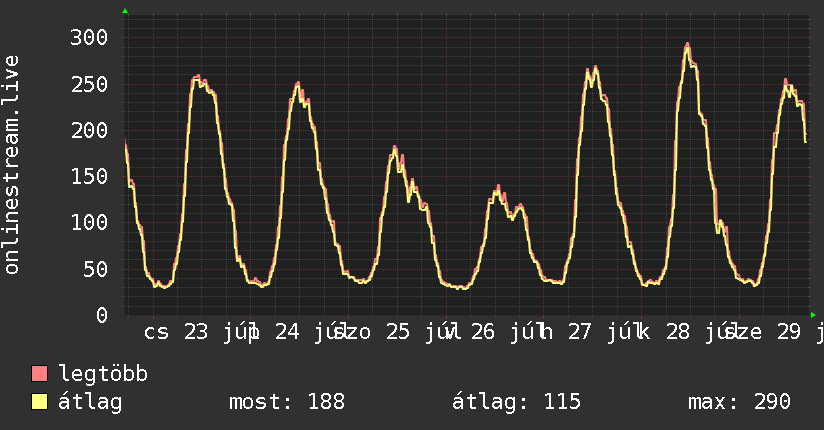Click the cs 23 júl date label
The image size is (824, 430).
(x=199, y=332)
